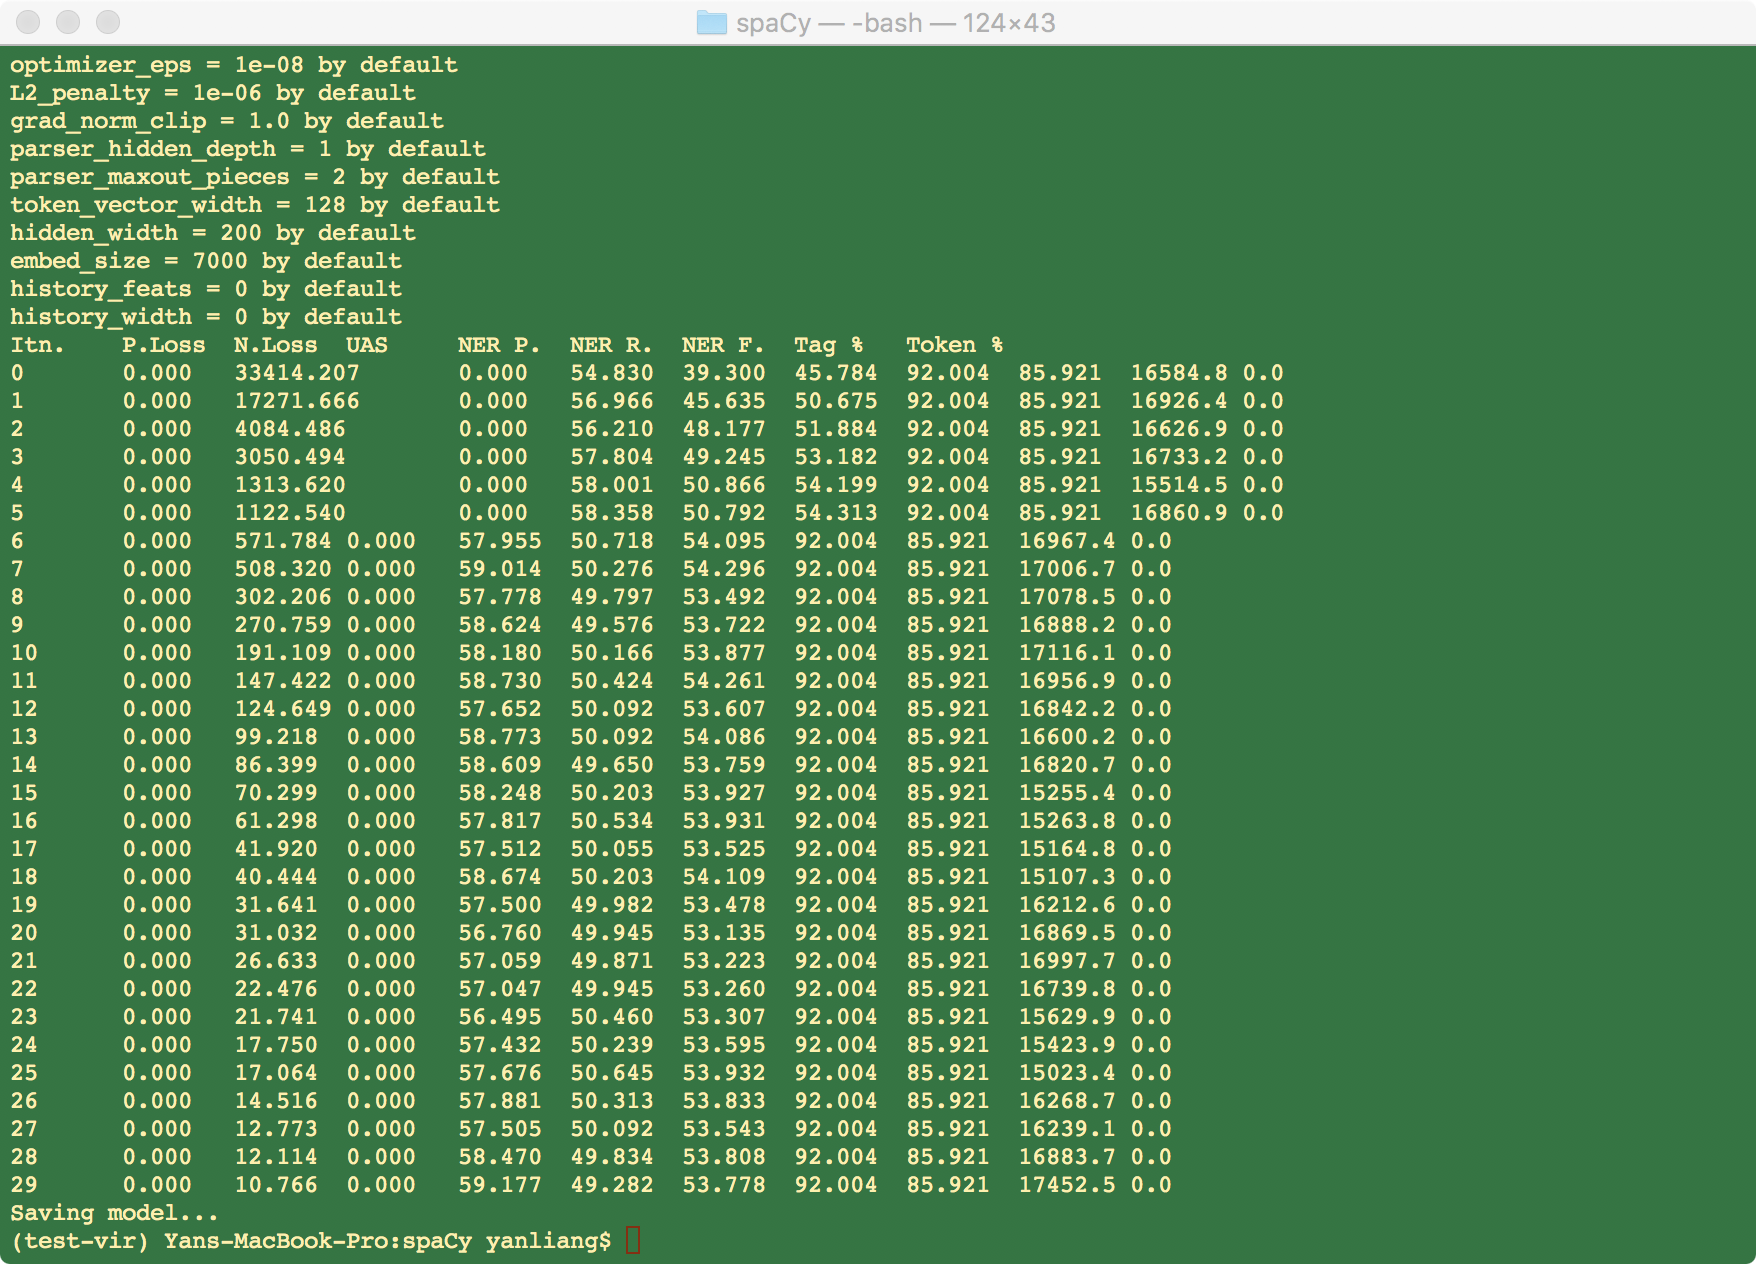This screenshot has width=1756, height=1264.
Task: Click the N.Loss value 3050.494
Action: tap(290, 457)
